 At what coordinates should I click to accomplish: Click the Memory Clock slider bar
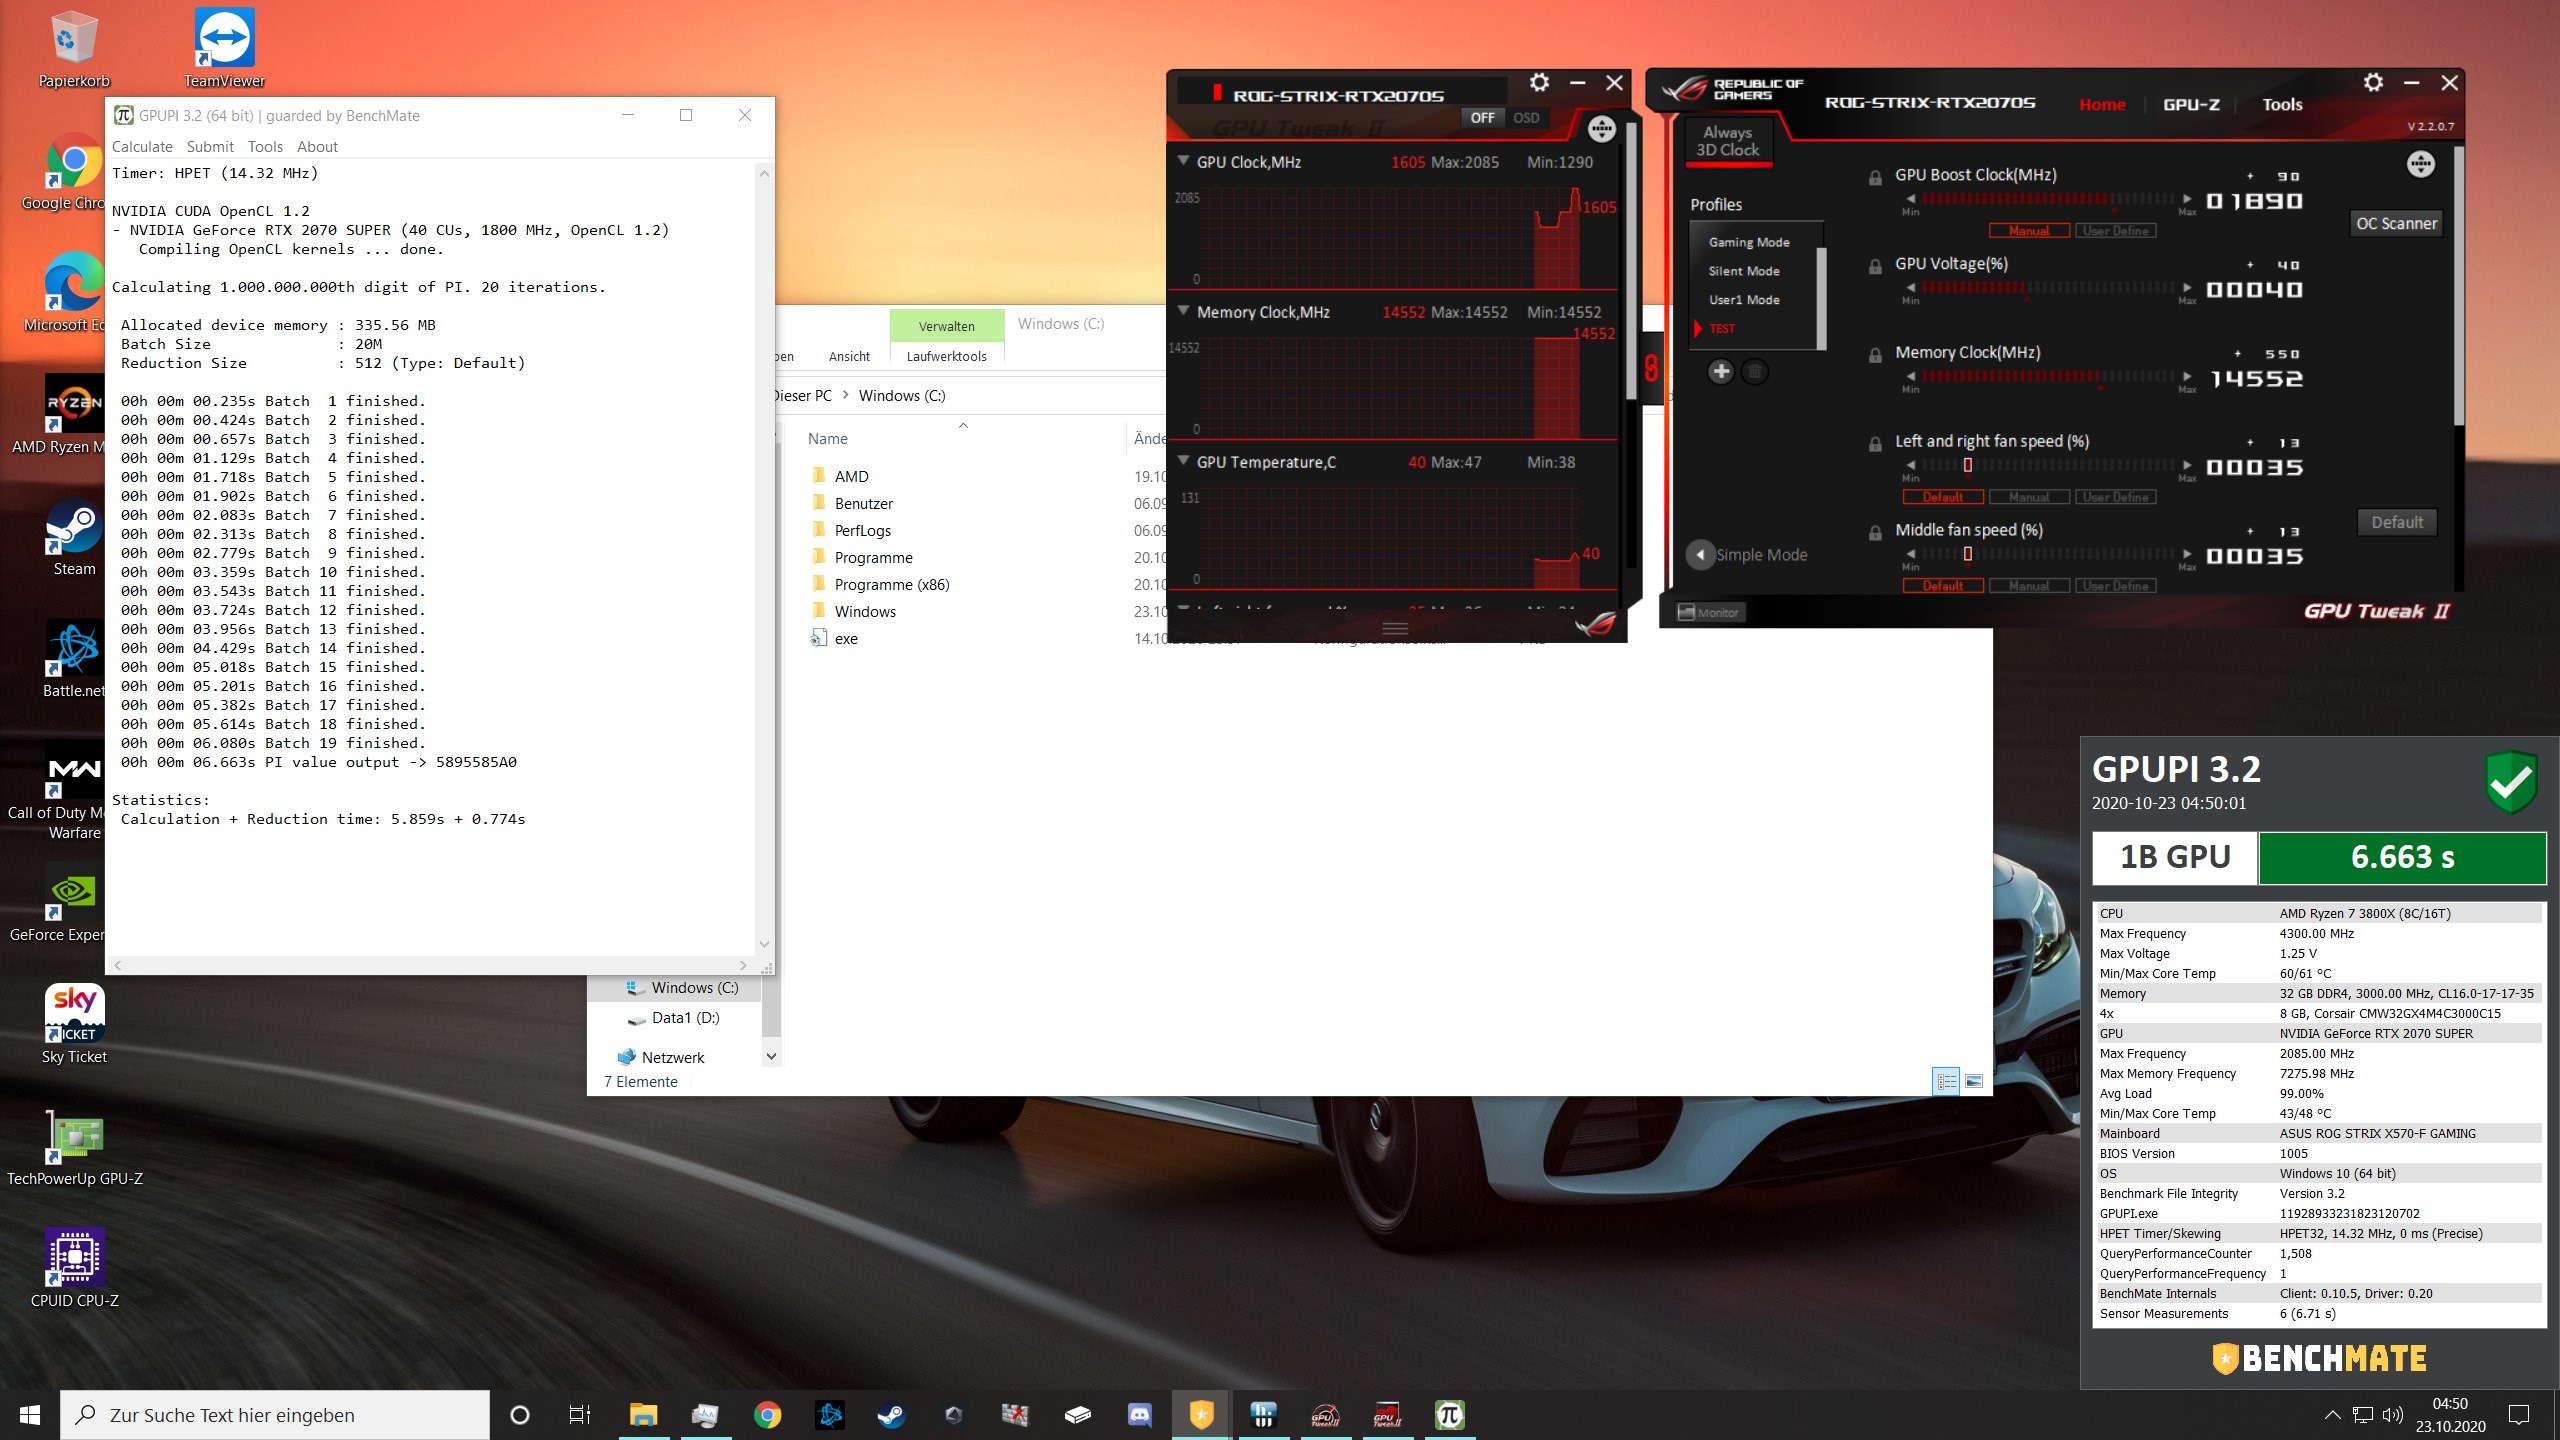(2048, 377)
